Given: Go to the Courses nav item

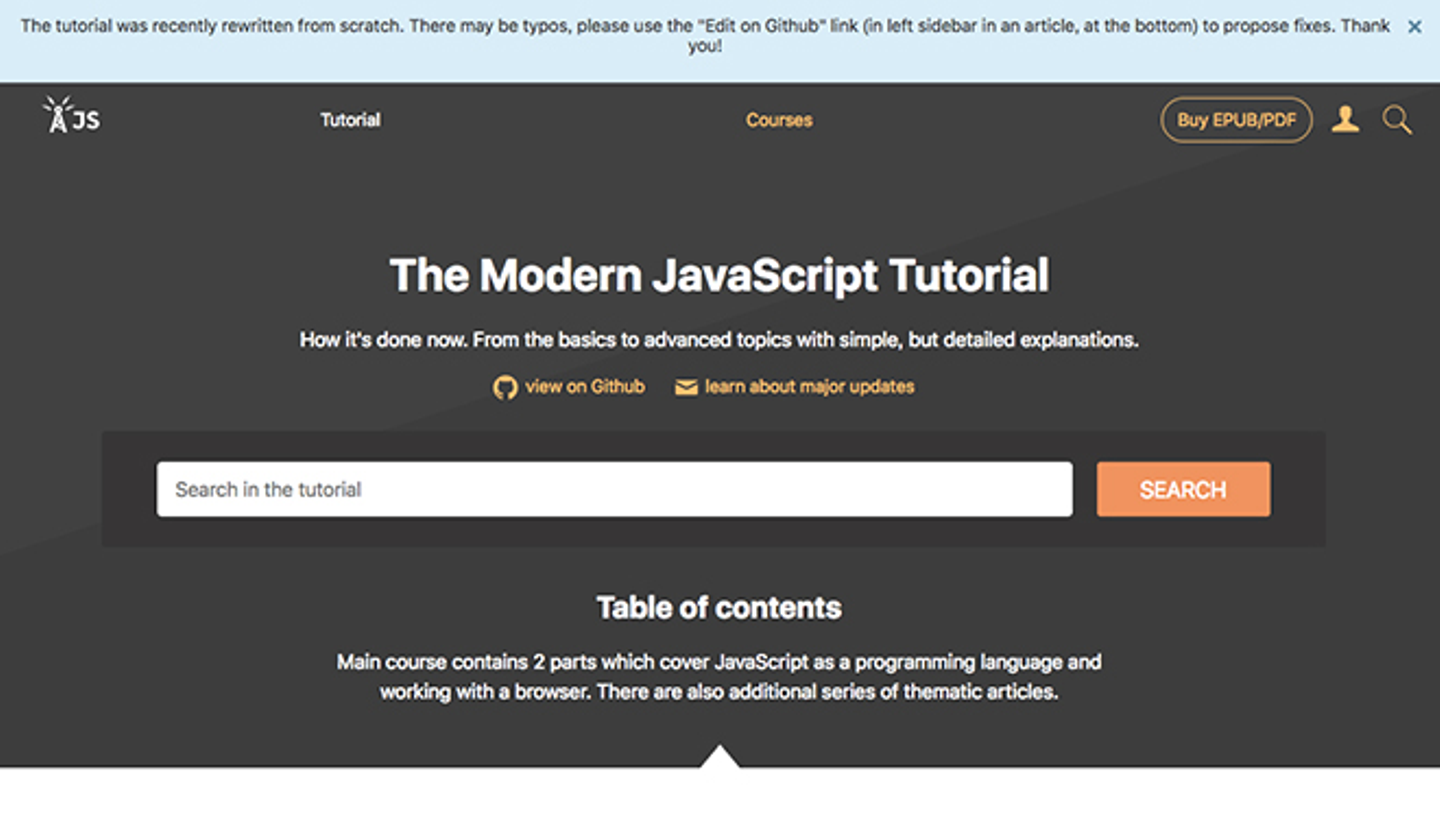Looking at the screenshot, I should pyautogui.click(x=779, y=120).
